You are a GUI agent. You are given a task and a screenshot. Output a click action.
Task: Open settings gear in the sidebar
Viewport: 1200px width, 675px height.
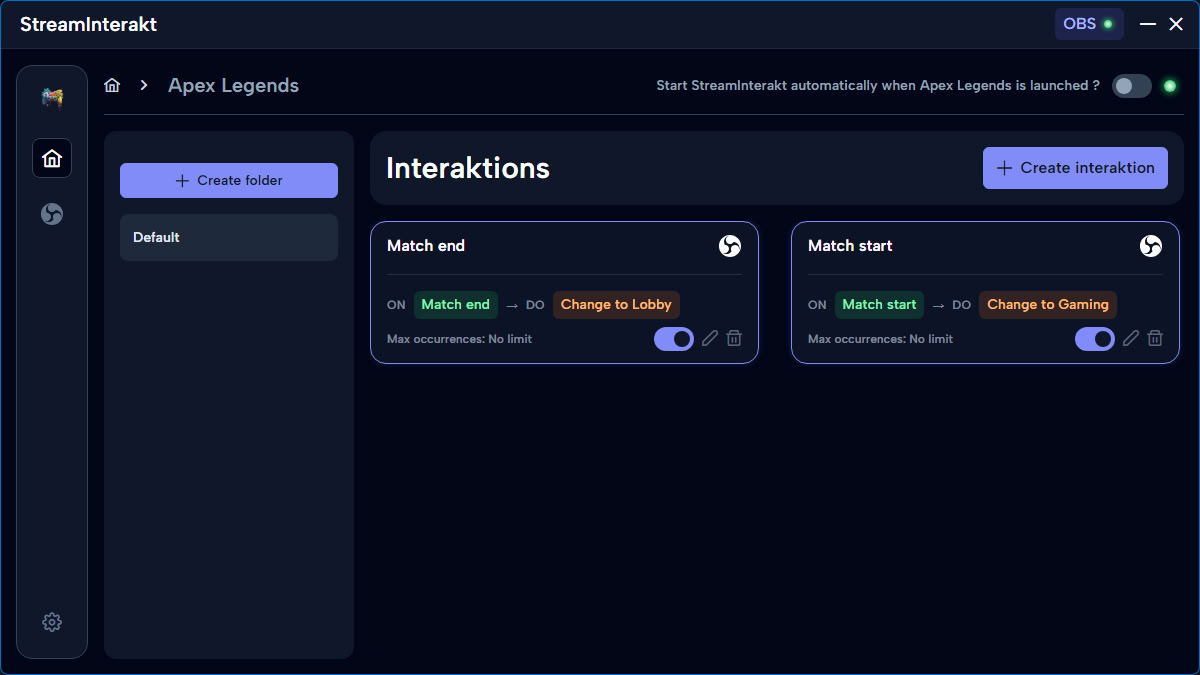(52, 622)
